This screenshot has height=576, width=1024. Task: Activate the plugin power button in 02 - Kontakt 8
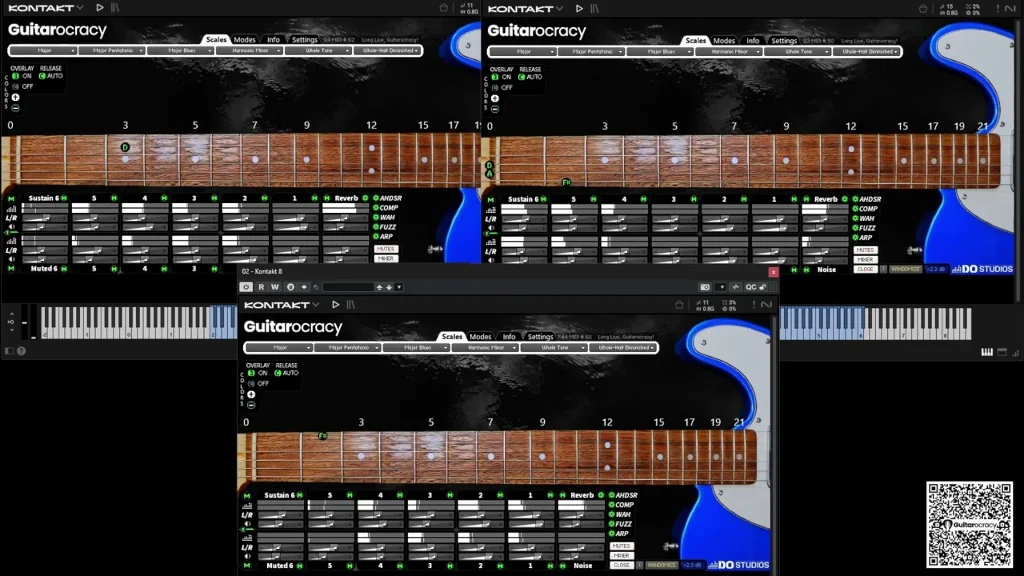pyautogui.click(x=246, y=287)
